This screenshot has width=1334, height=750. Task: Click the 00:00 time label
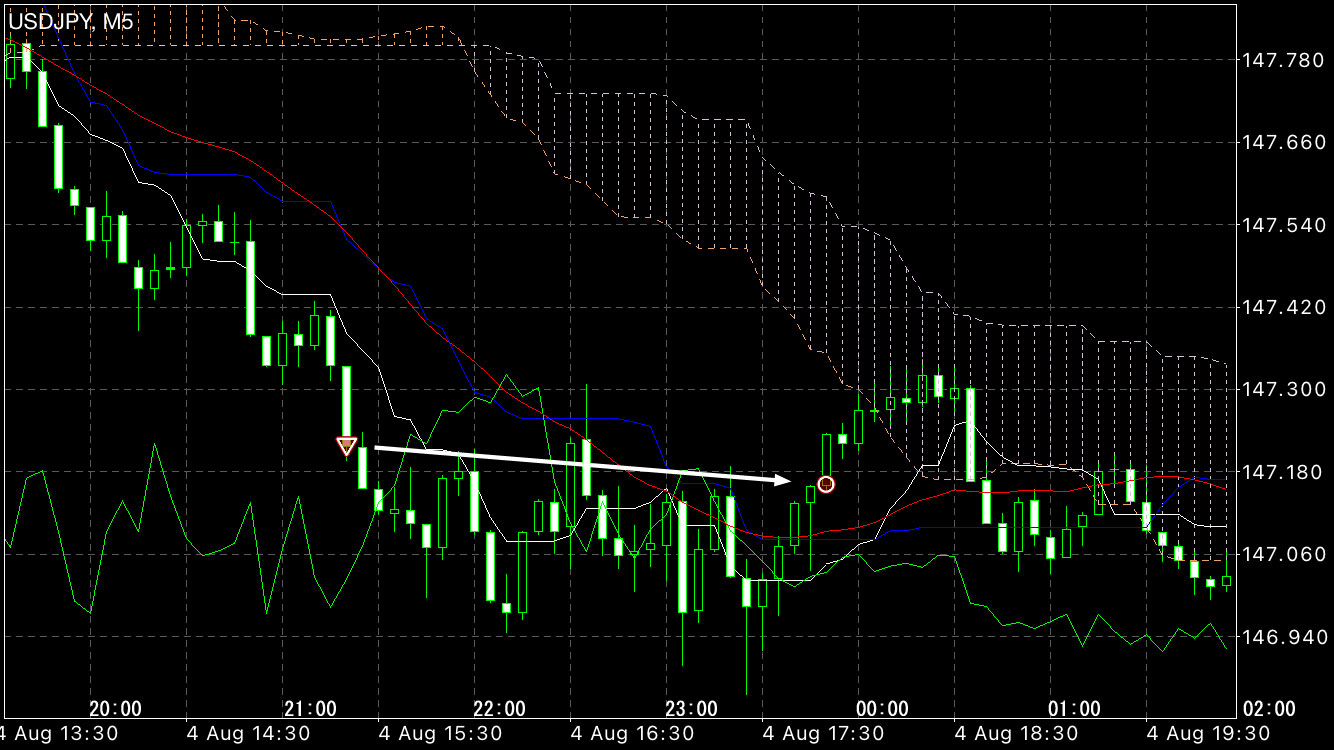tap(883, 709)
